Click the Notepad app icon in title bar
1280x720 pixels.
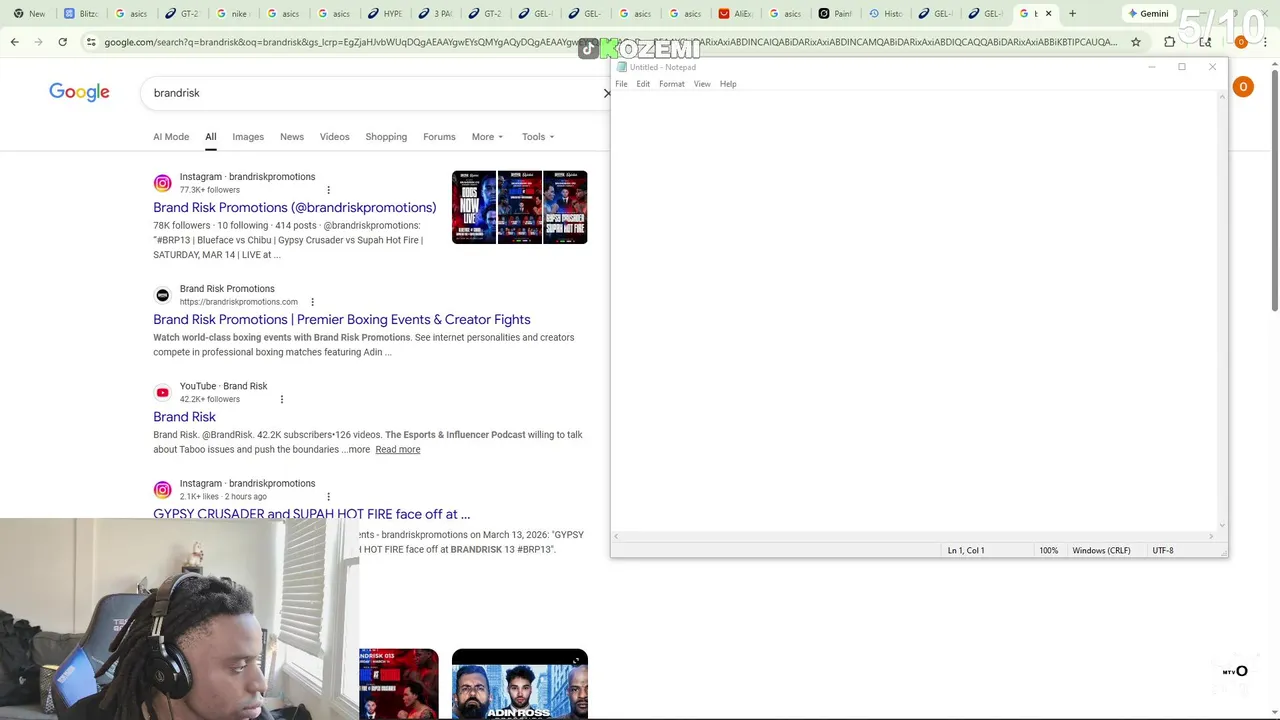[x=622, y=67]
